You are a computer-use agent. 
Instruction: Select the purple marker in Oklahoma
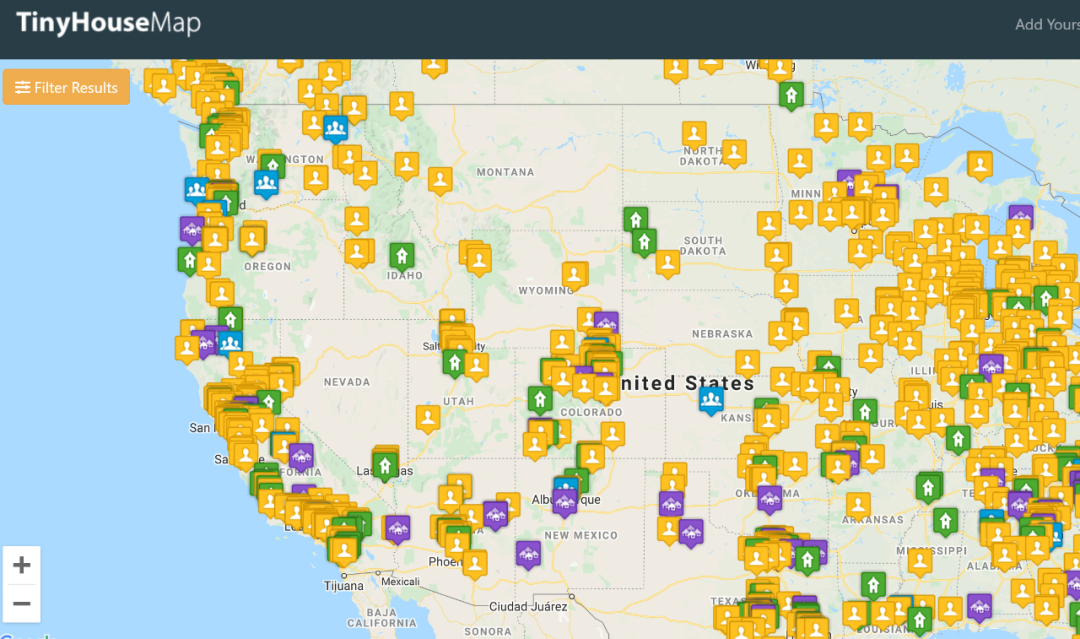[x=769, y=499]
